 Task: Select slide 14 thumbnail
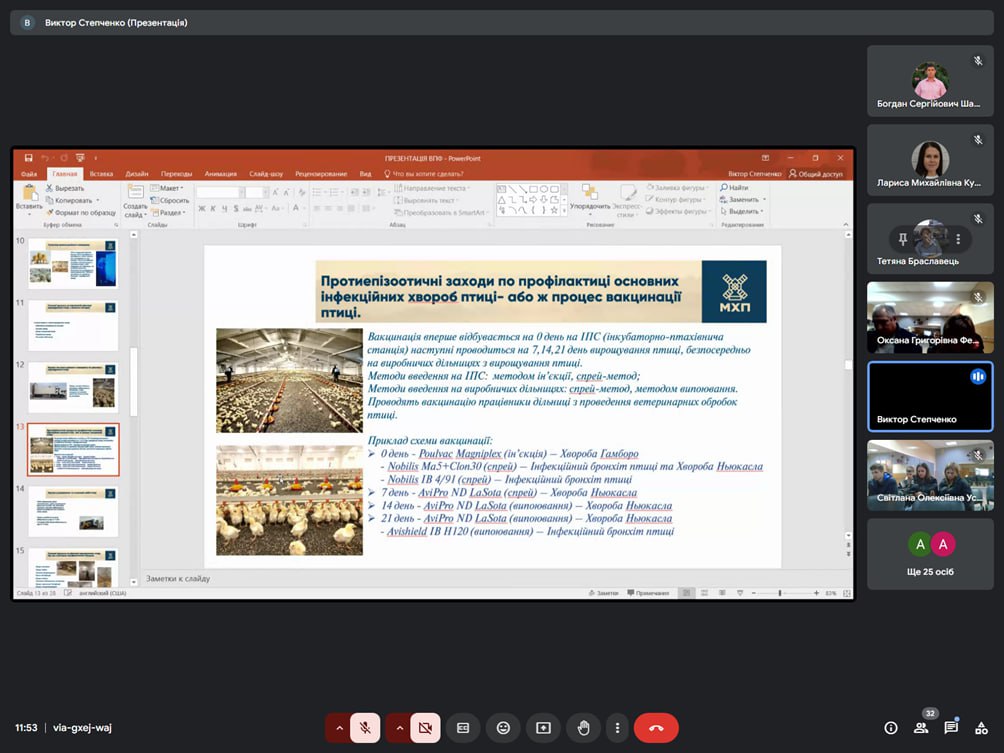tap(73, 512)
